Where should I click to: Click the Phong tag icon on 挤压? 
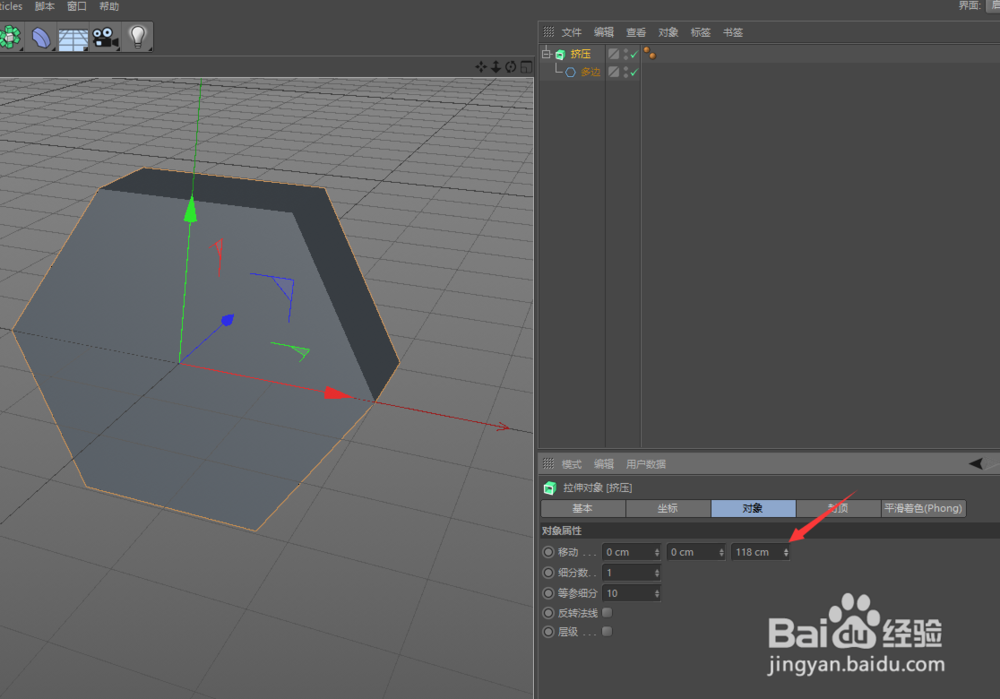point(650,53)
